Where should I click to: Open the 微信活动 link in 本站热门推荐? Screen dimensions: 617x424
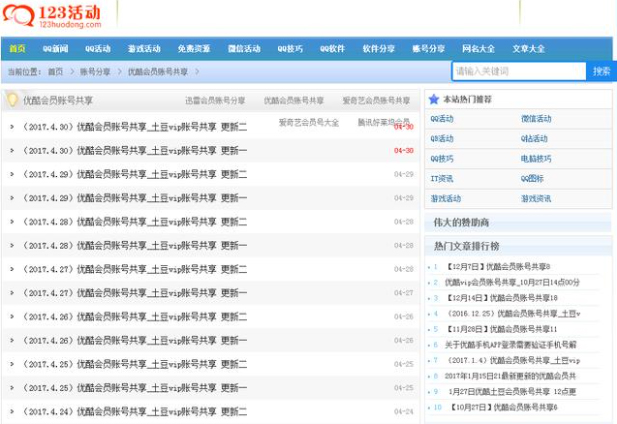(536, 119)
